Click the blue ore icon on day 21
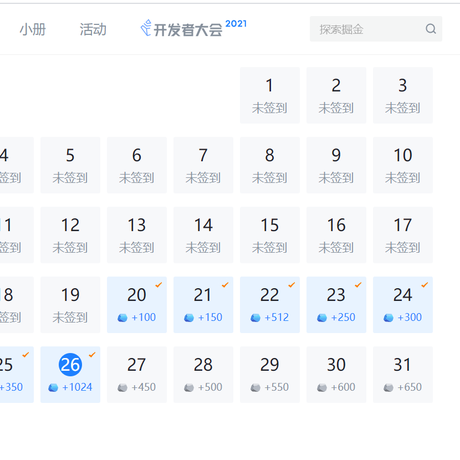The height and width of the screenshot is (460, 460). click(x=189, y=318)
